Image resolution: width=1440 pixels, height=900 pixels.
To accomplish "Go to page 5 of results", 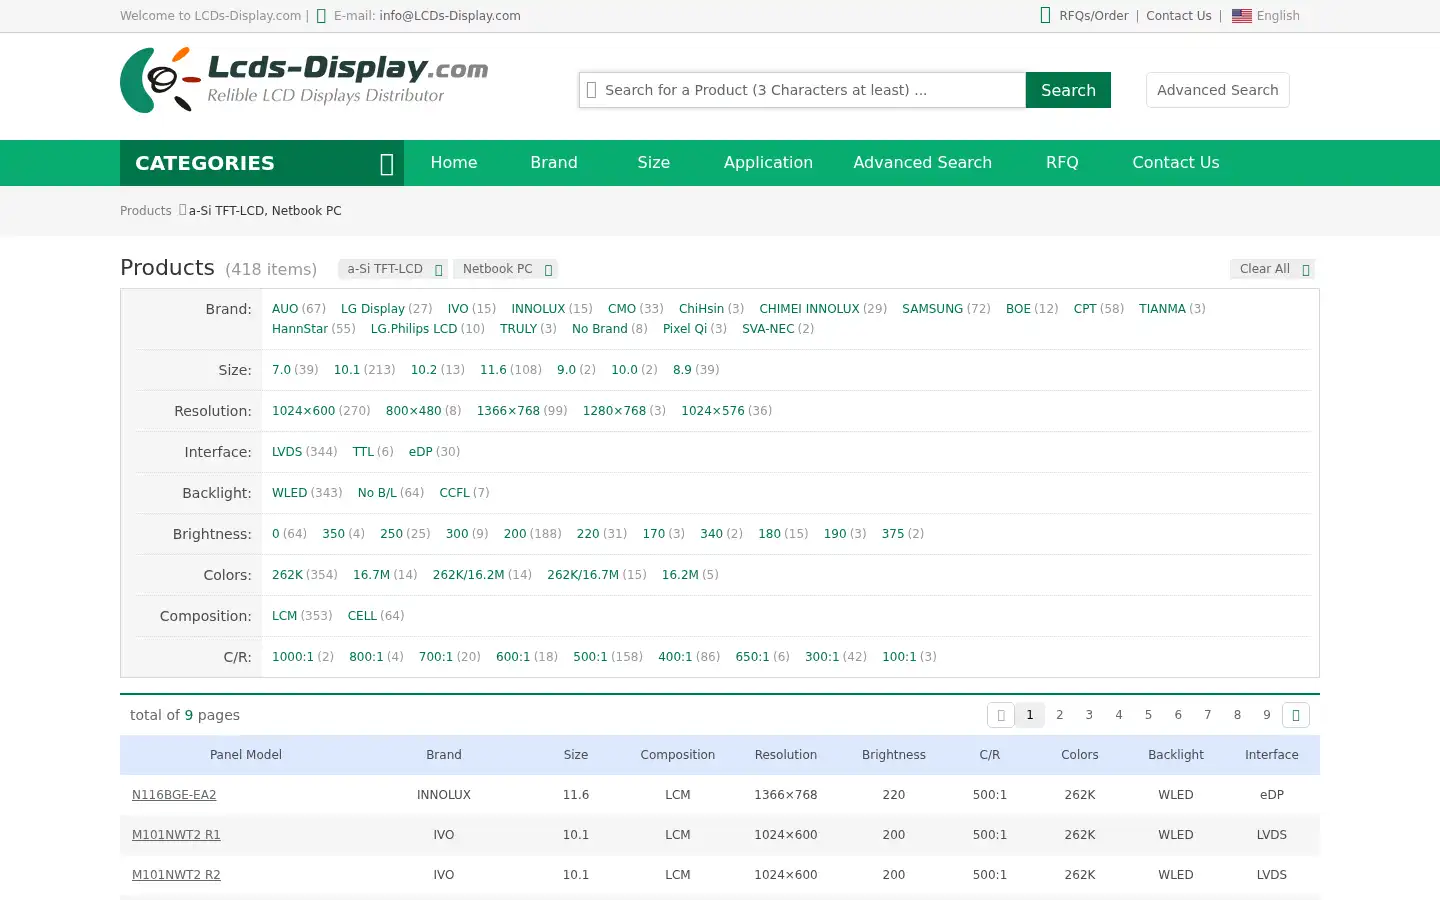I will 1148,715.
